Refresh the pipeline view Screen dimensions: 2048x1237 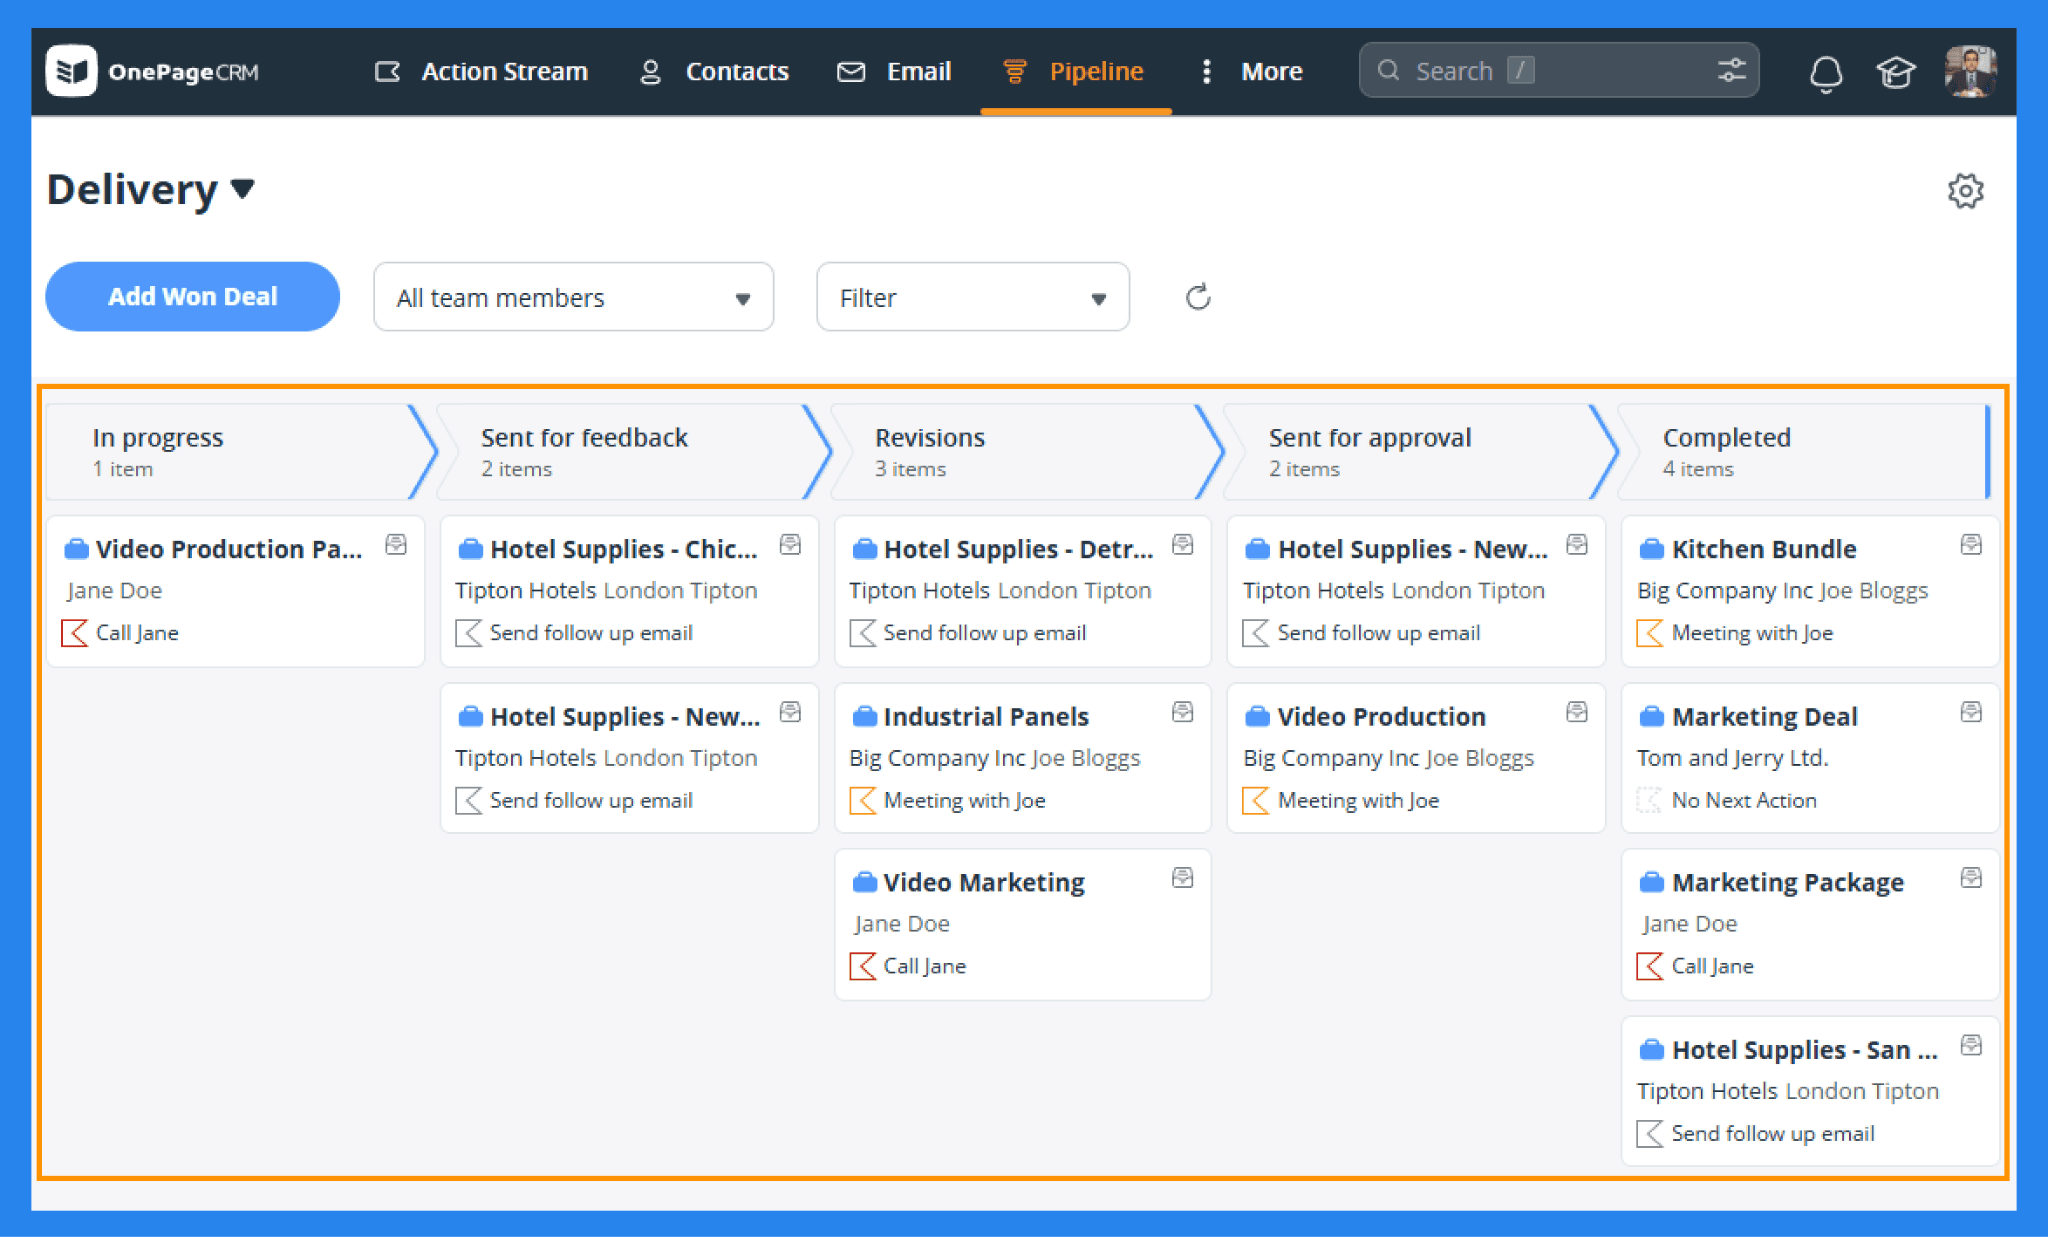1198,297
